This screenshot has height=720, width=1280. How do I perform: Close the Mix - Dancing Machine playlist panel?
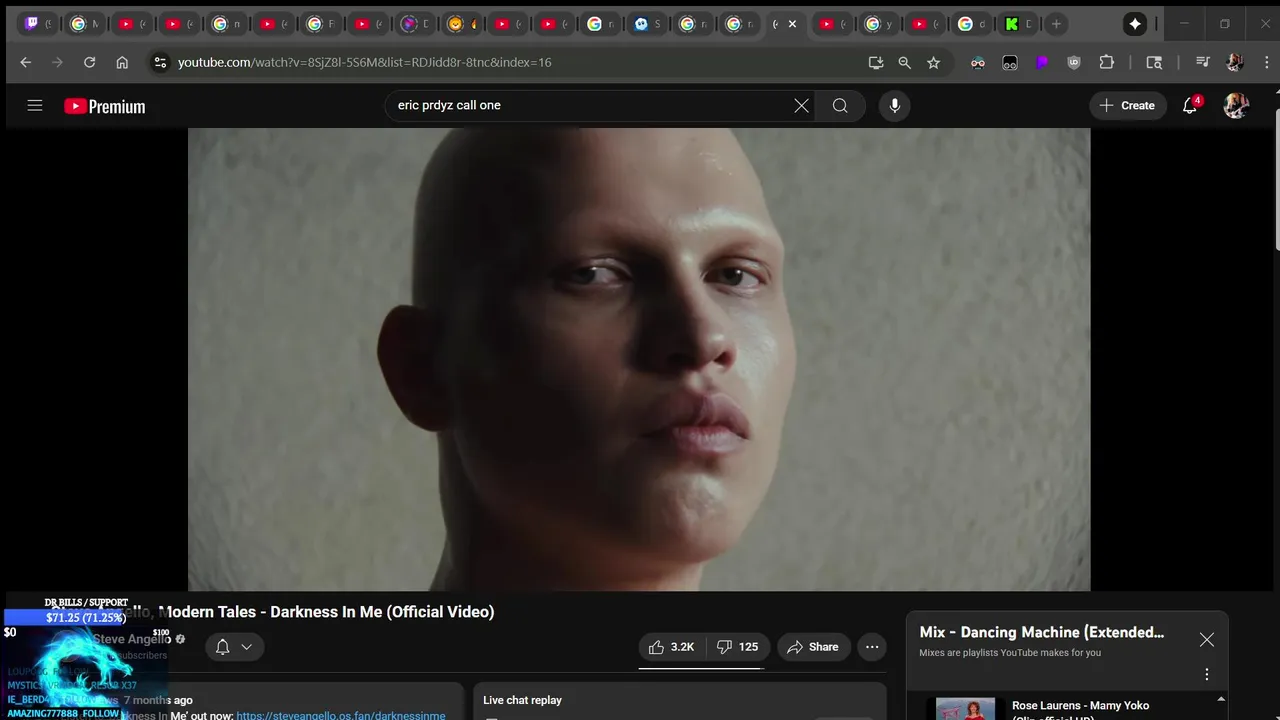1207,640
